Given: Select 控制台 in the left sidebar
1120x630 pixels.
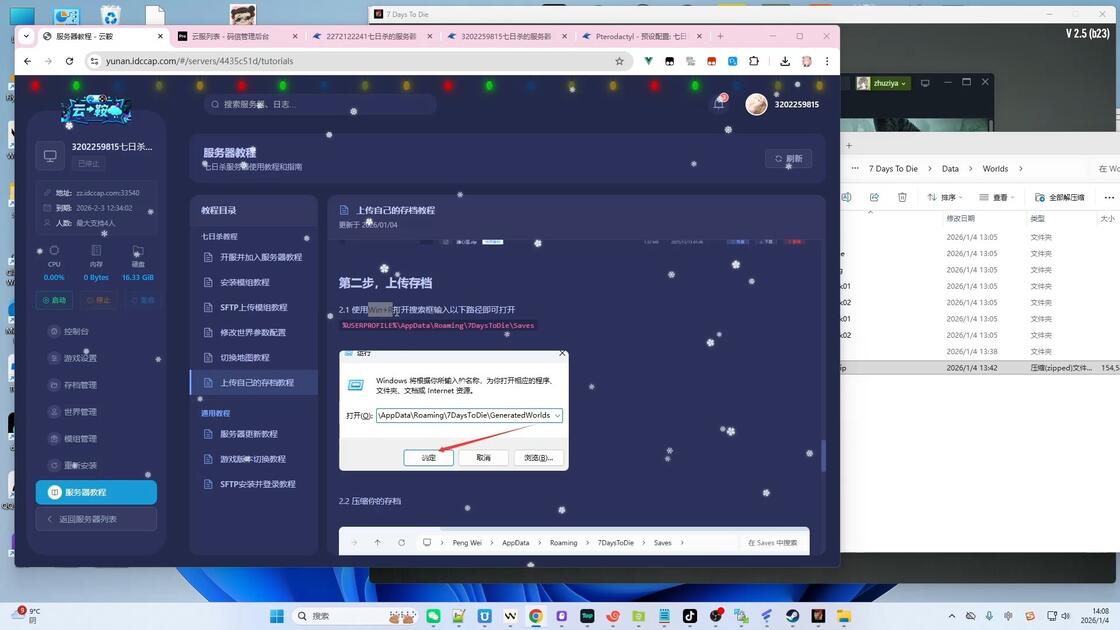Looking at the screenshot, I should 76,331.
